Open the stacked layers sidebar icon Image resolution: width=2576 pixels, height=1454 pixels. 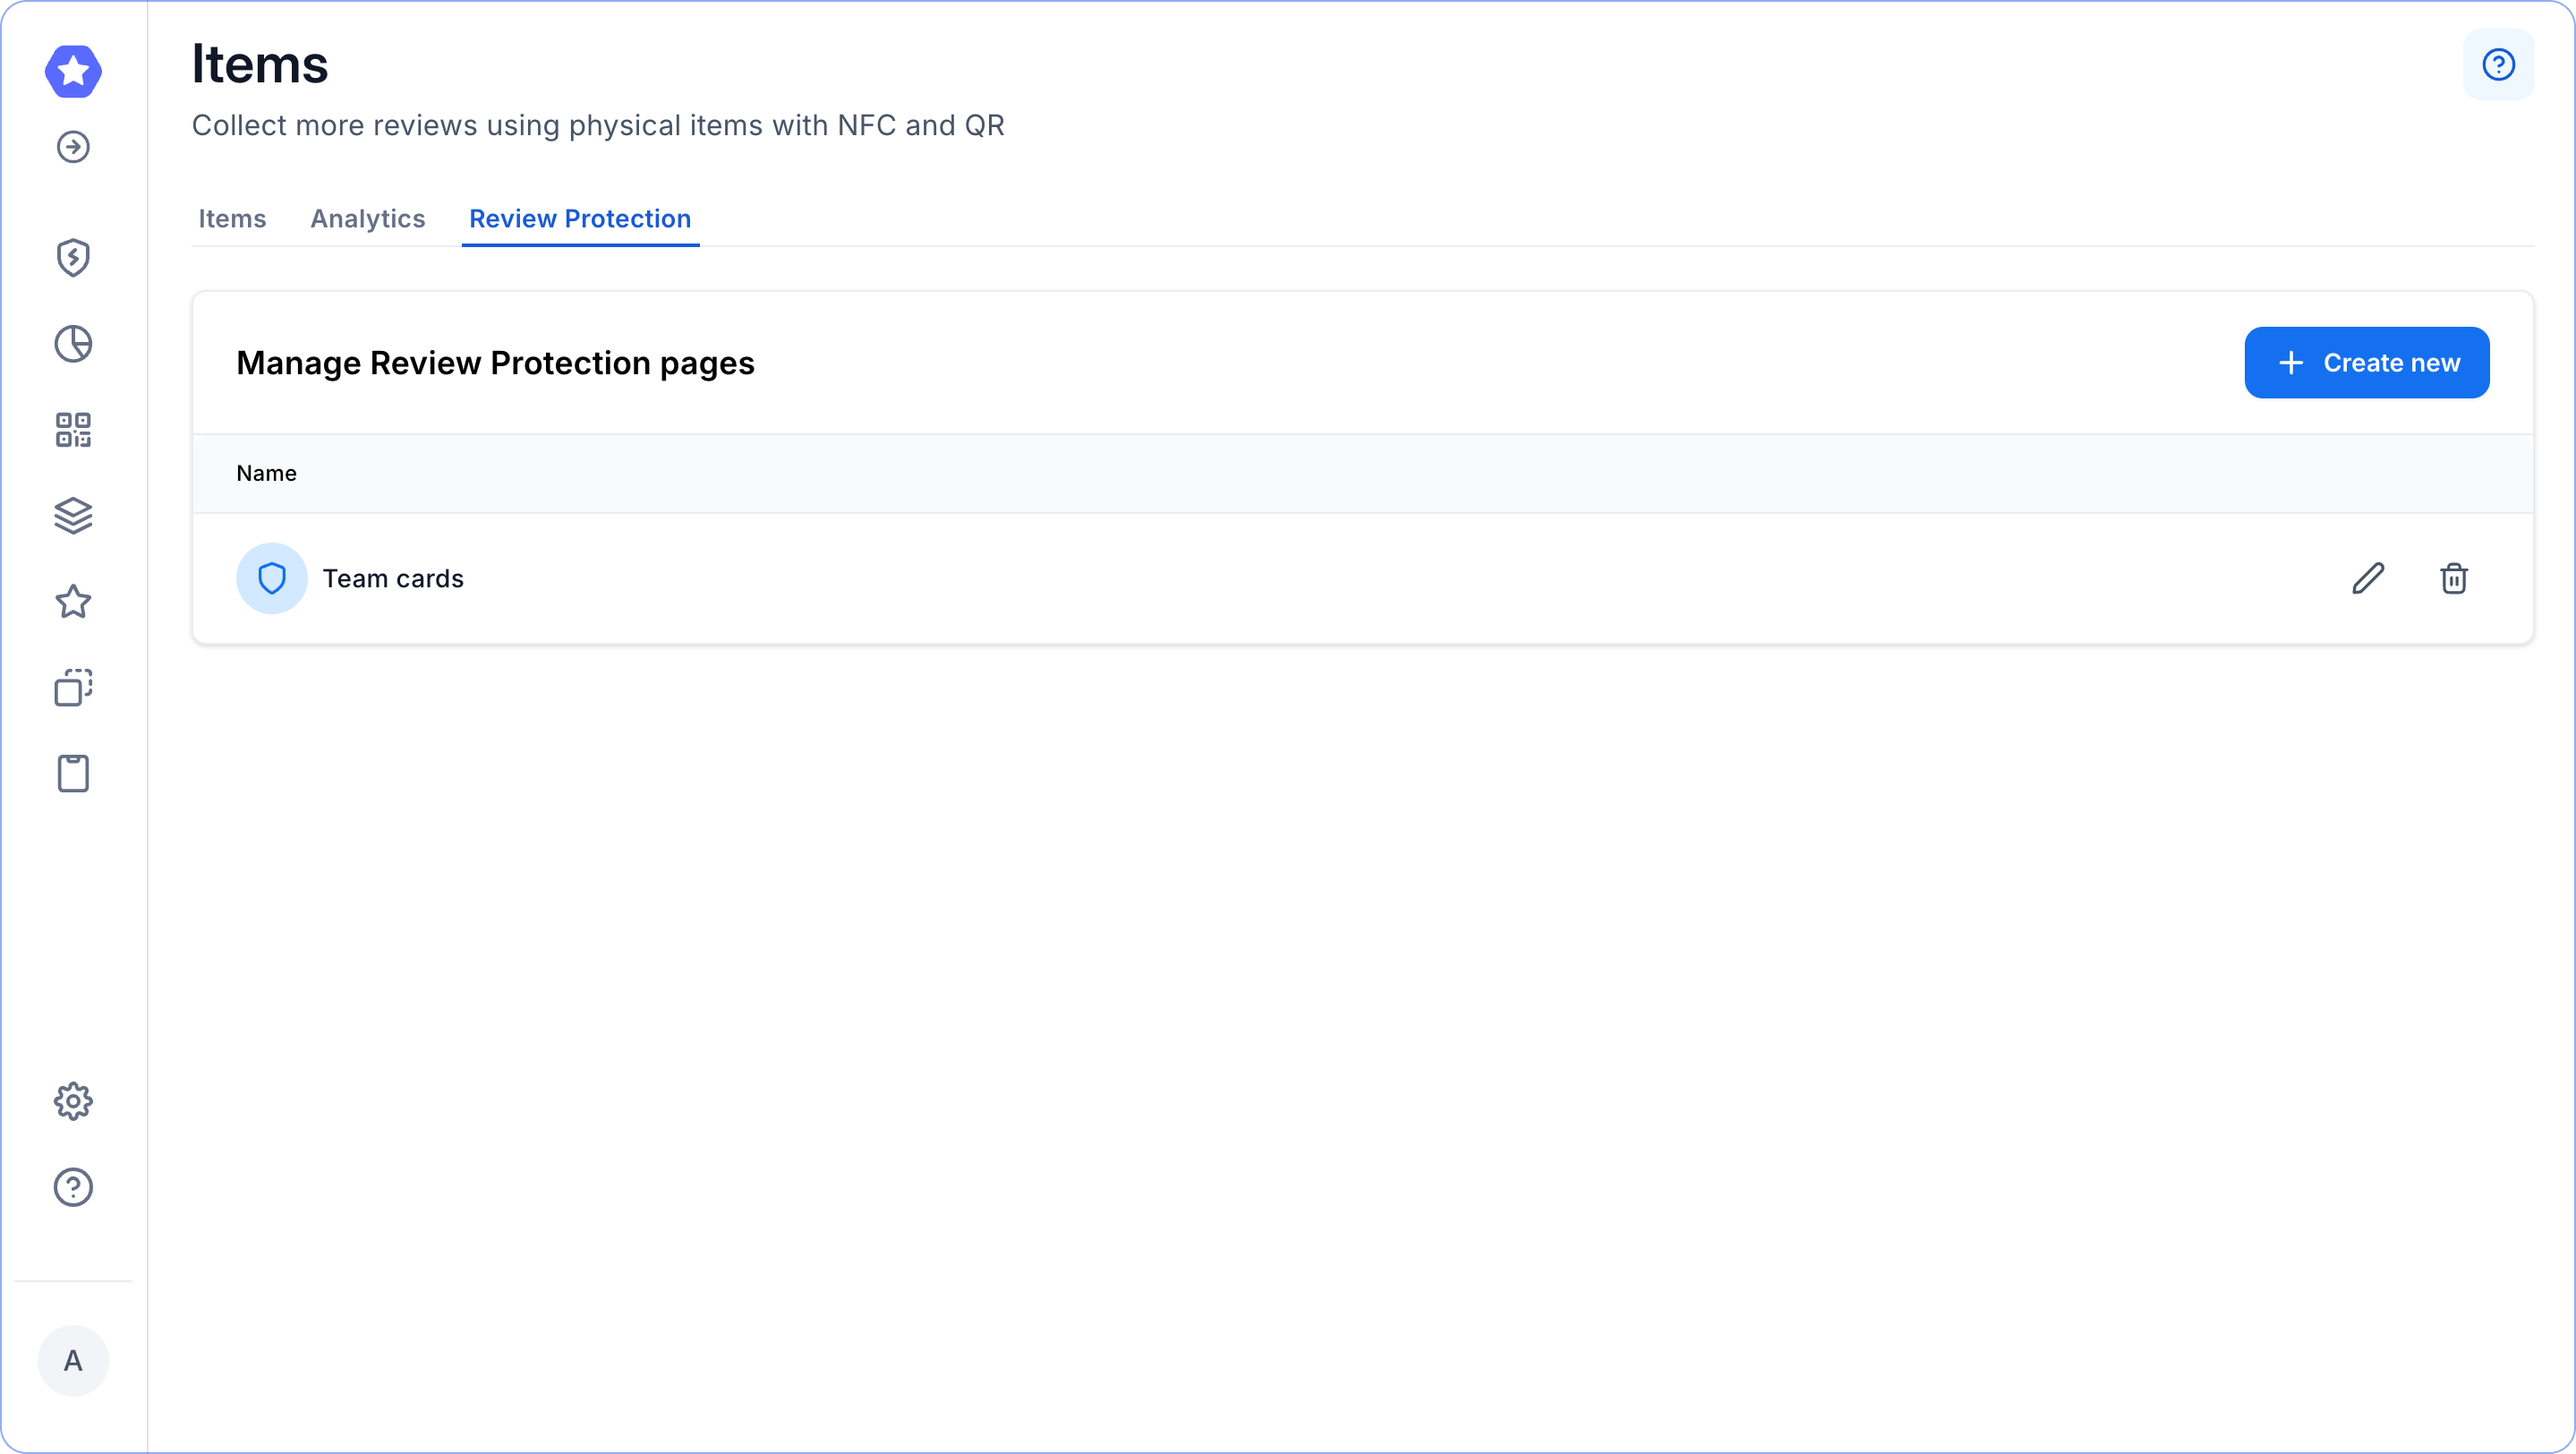[x=73, y=516]
